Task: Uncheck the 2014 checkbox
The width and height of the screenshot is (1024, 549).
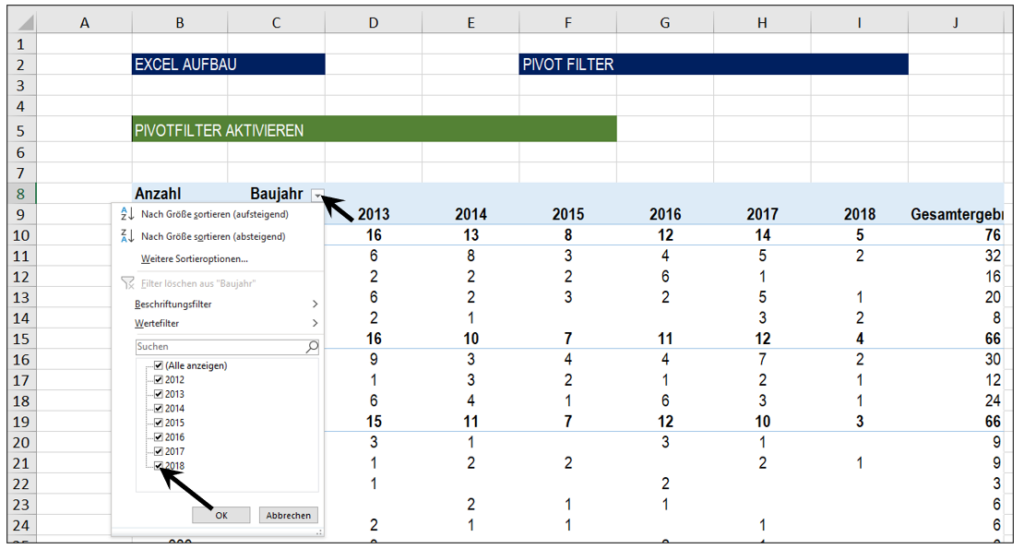Action: pos(158,409)
